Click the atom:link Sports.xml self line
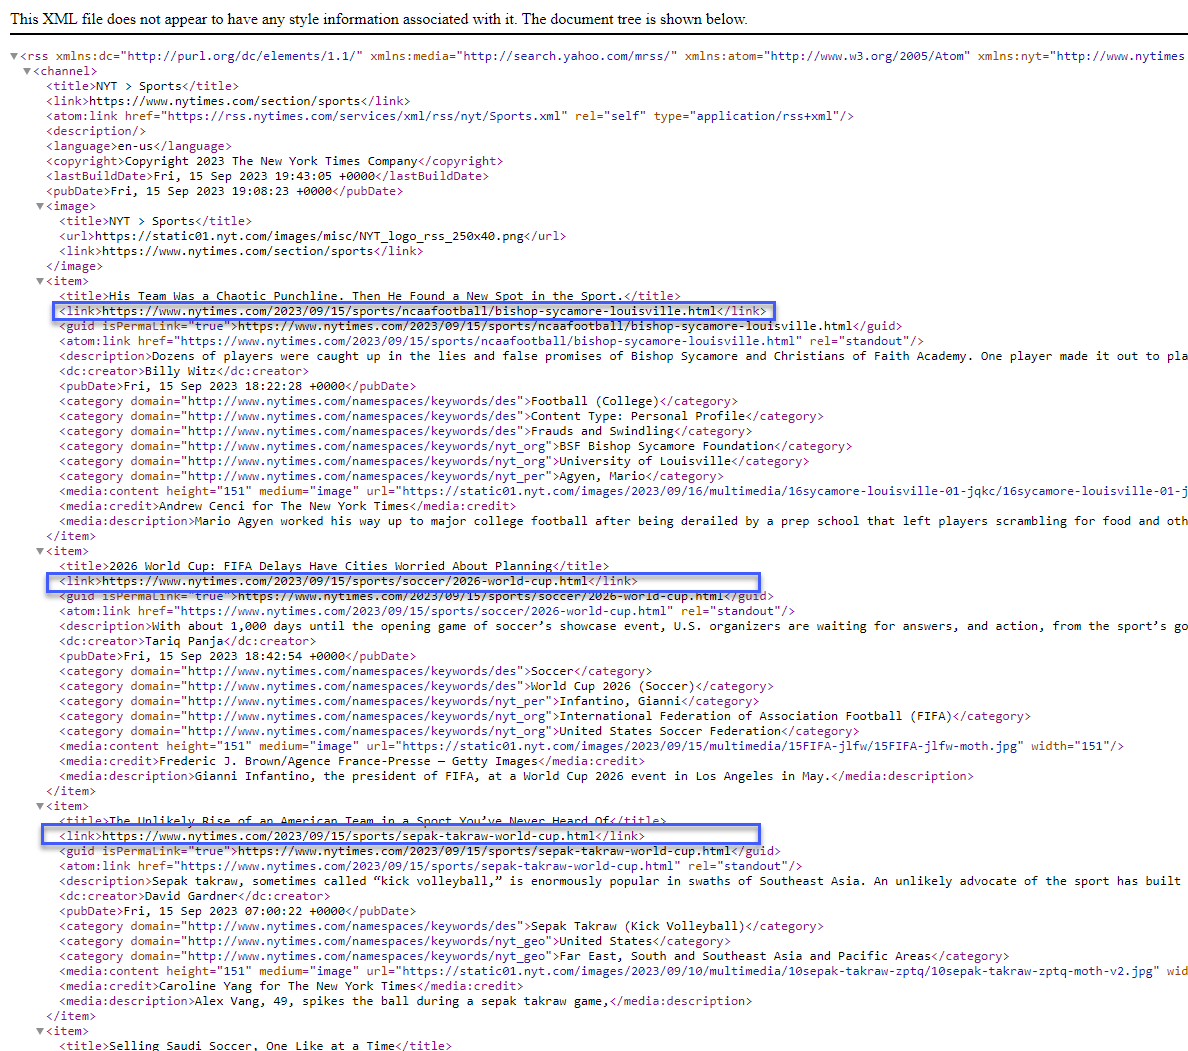Viewport: 1188px width, 1051px height. [450, 116]
